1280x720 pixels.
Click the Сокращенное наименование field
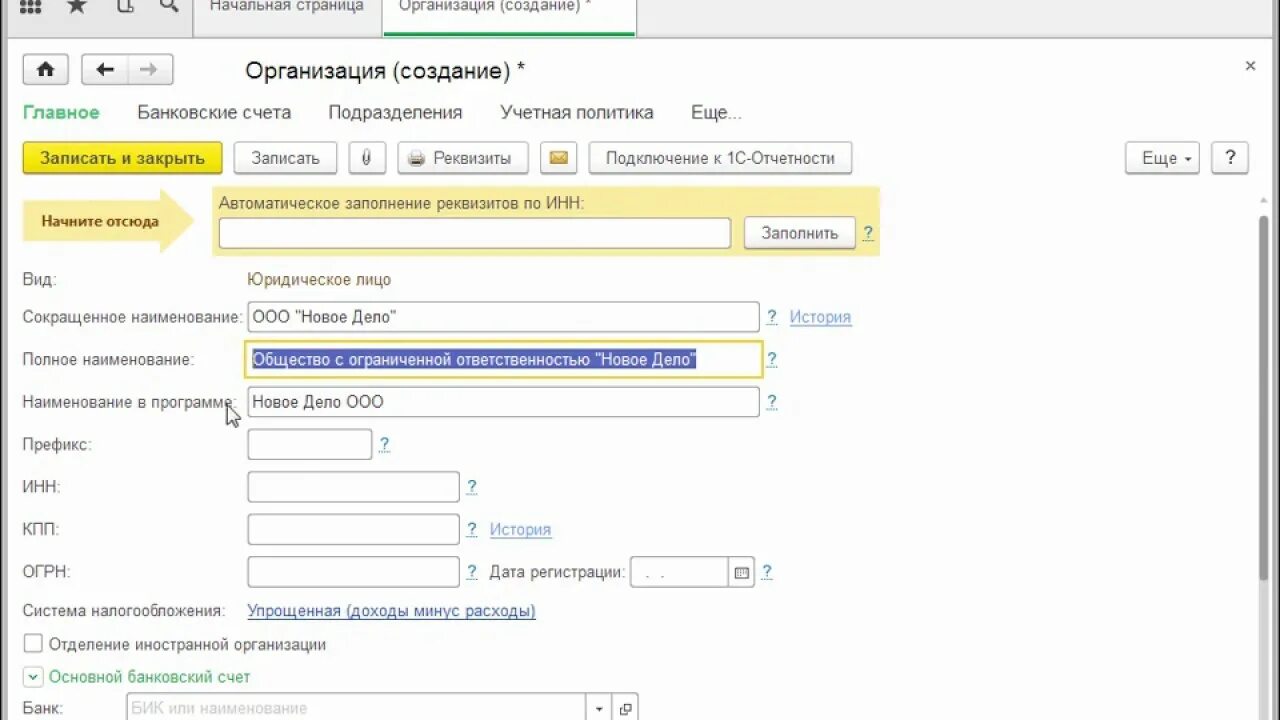coord(503,317)
